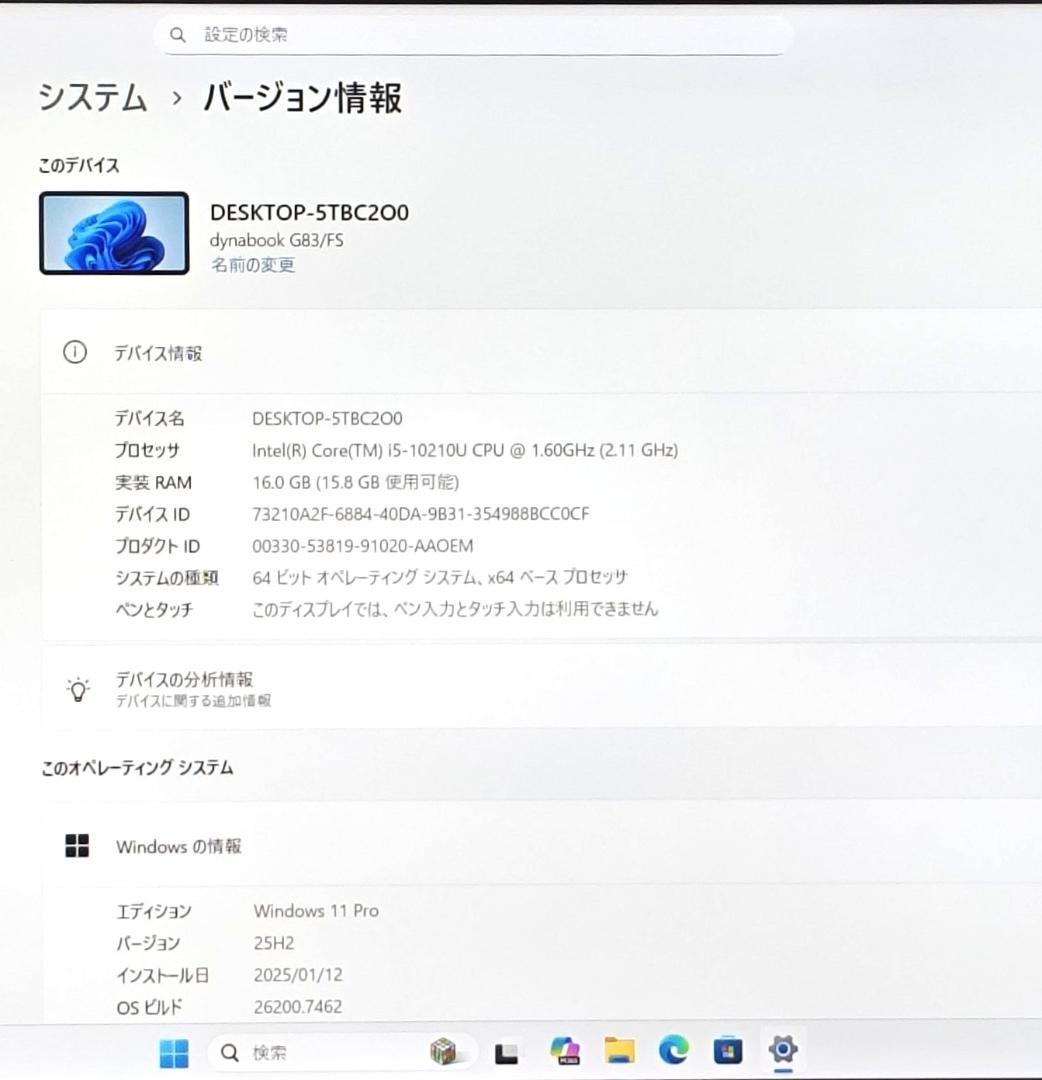
Task: Click the 設定の検索 search field
Action: pos(472,34)
